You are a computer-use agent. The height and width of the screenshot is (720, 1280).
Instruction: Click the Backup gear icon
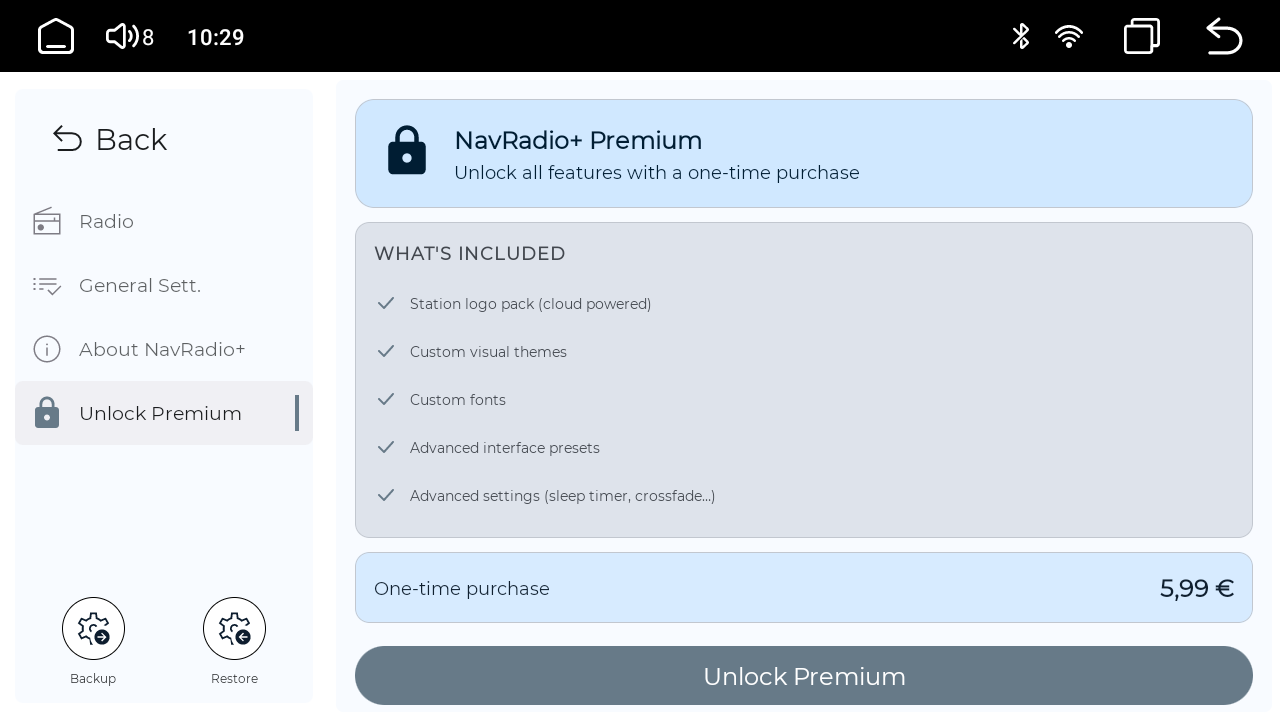[x=93, y=629]
